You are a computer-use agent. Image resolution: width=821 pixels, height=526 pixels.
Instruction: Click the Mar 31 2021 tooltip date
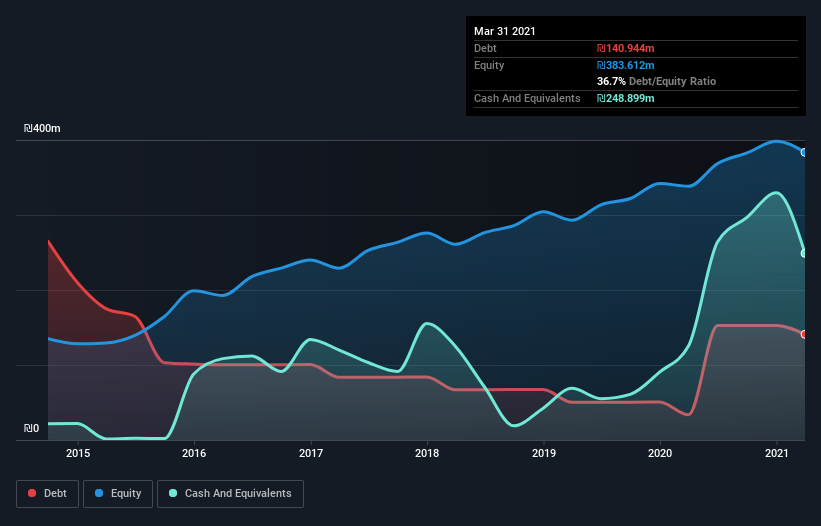point(505,31)
